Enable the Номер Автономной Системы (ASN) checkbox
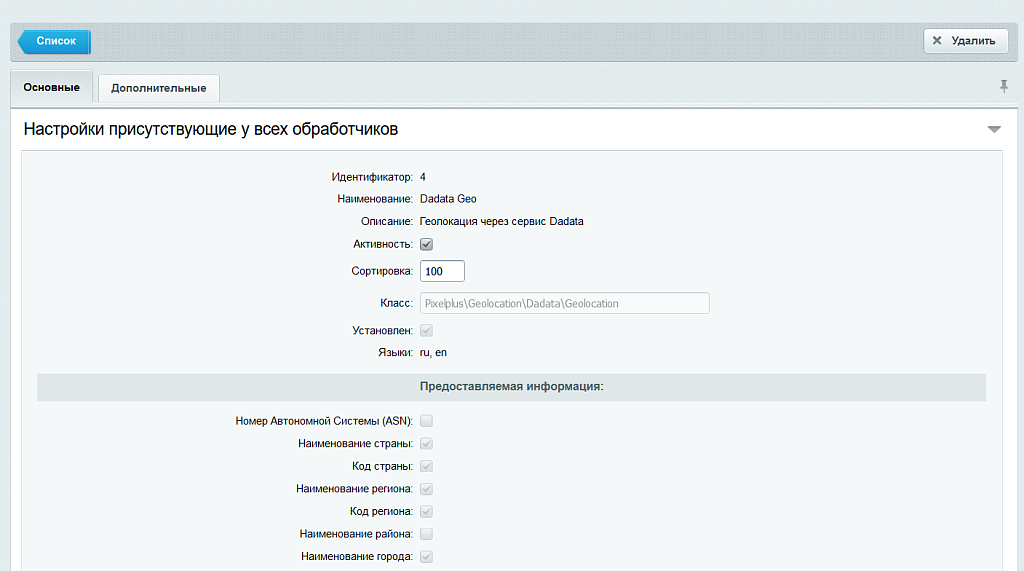The height and width of the screenshot is (571, 1024). pos(426,421)
